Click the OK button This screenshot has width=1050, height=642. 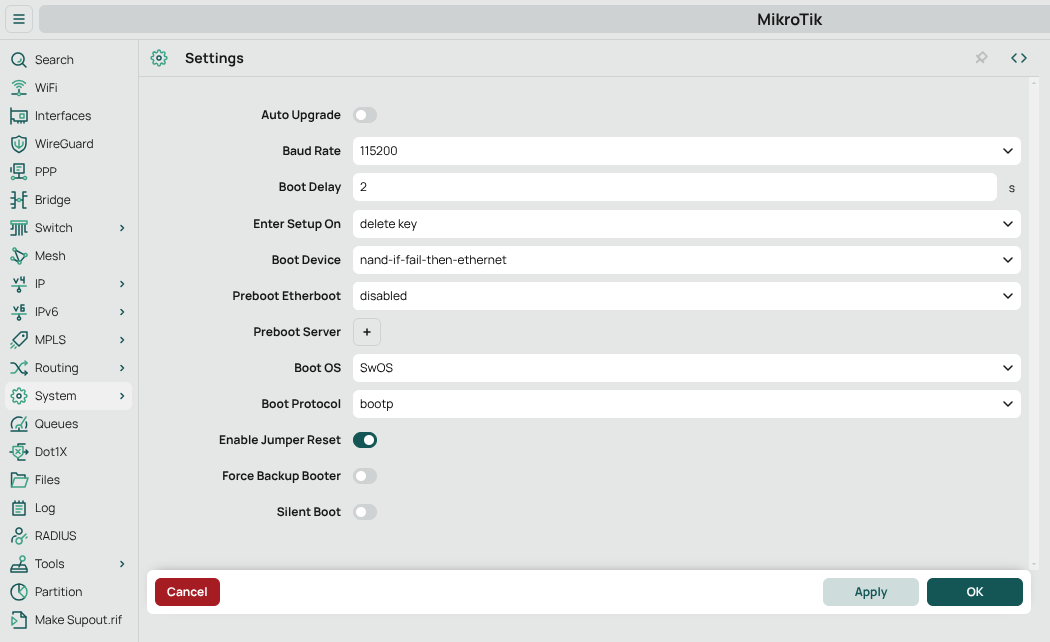click(x=974, y=592)
